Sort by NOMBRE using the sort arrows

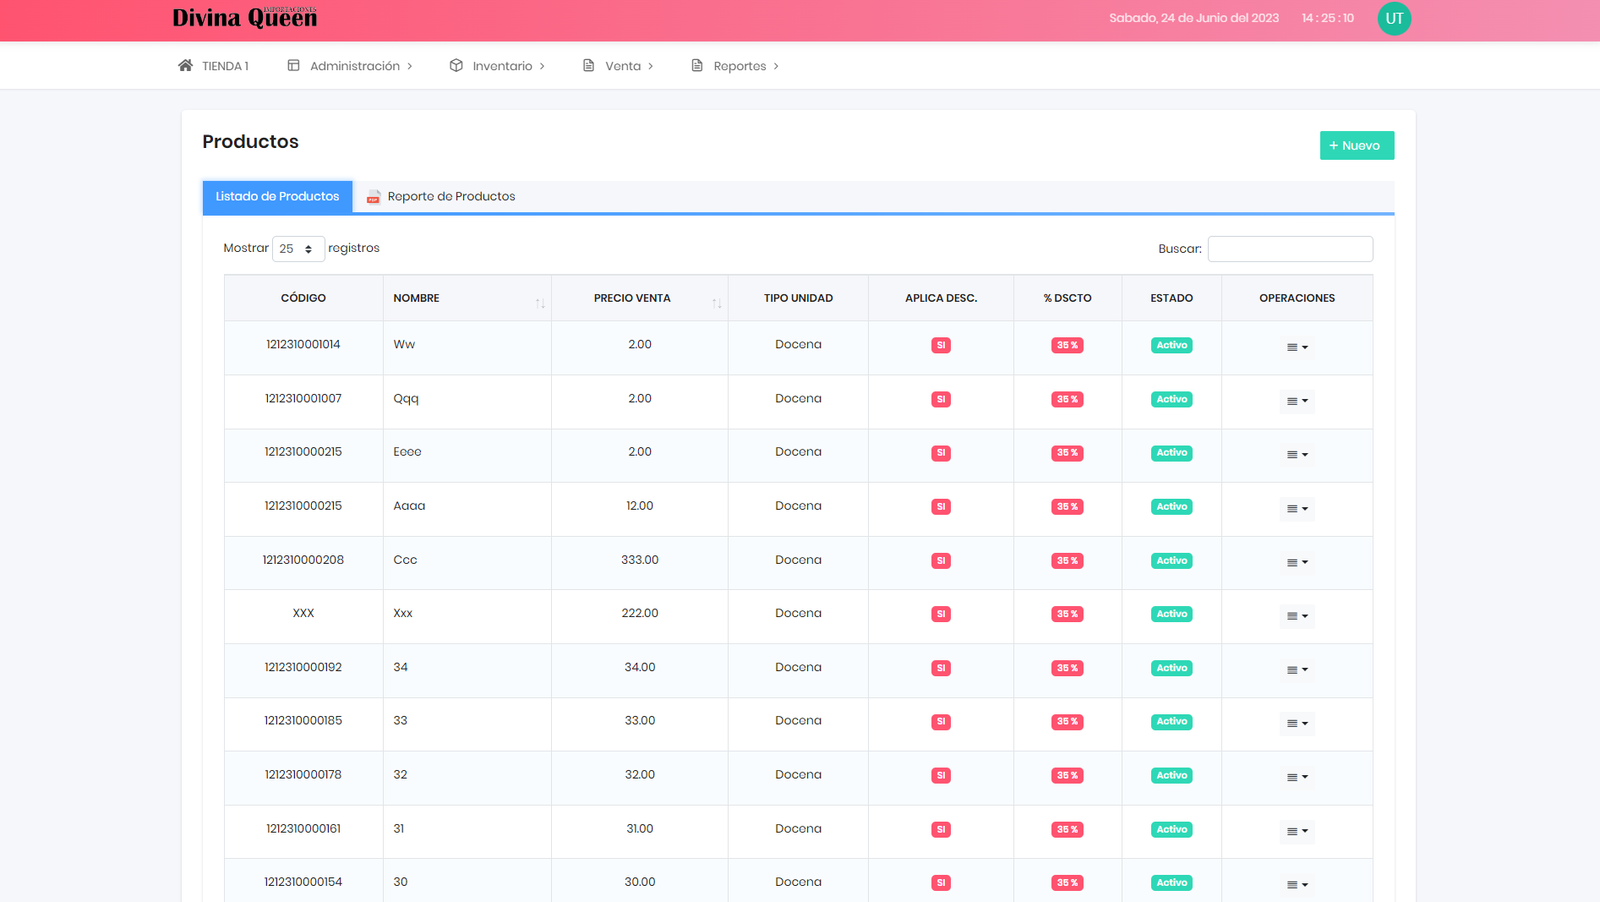[540, 303]
